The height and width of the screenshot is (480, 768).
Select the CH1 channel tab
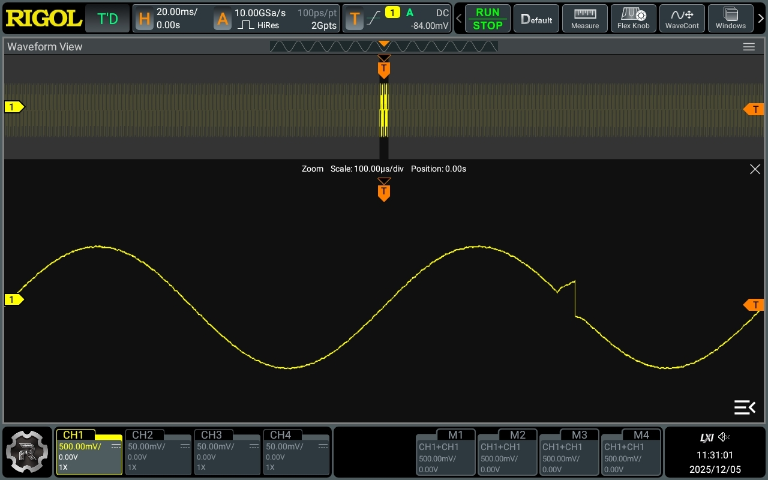coord(88,452)
